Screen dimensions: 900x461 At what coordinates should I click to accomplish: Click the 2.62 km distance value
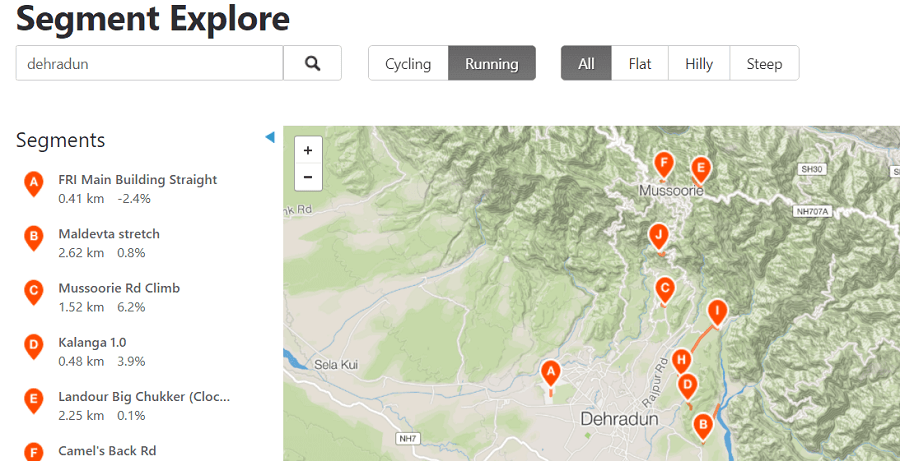coord(81,253)
